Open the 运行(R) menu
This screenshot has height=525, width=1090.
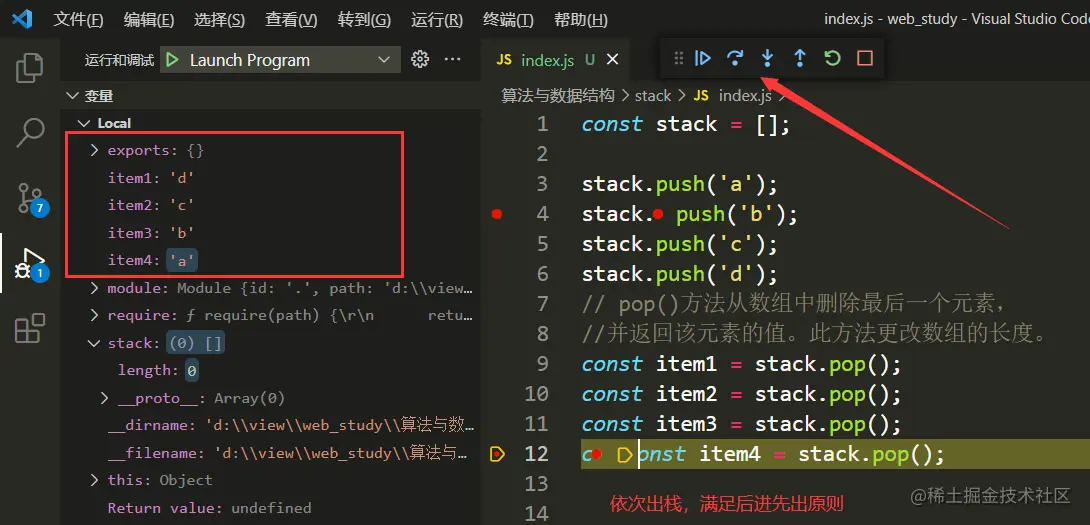click(437, 19)
